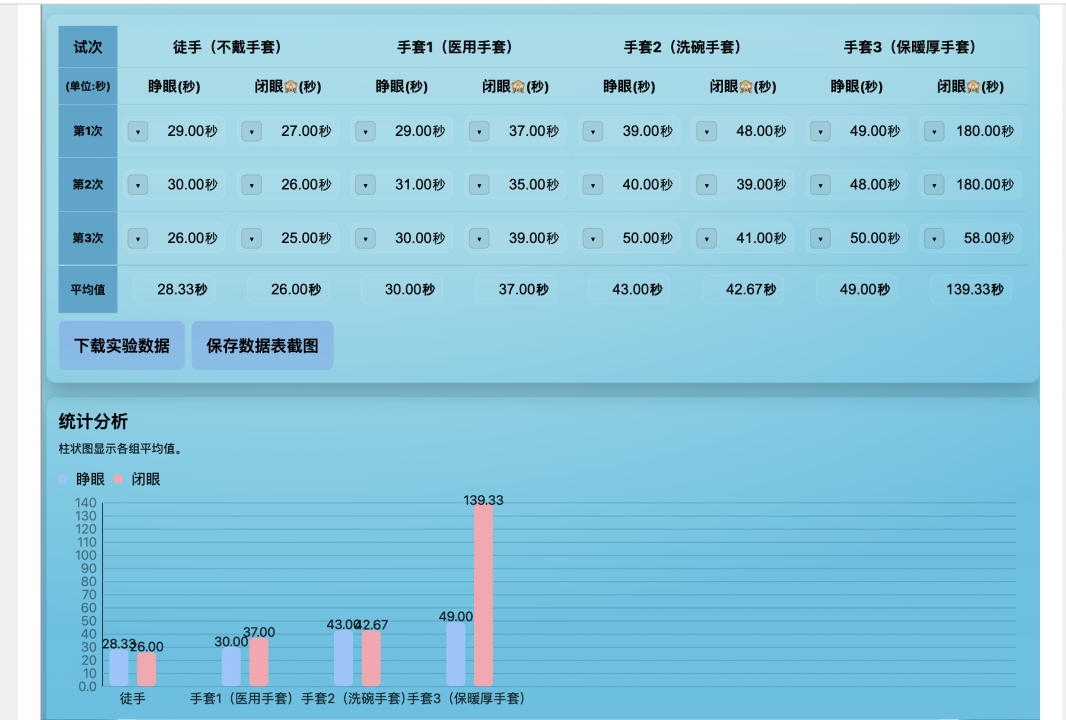
Task: Click the 手套3（保暖厚手套）column header
Action: click(x=909, y=47)
